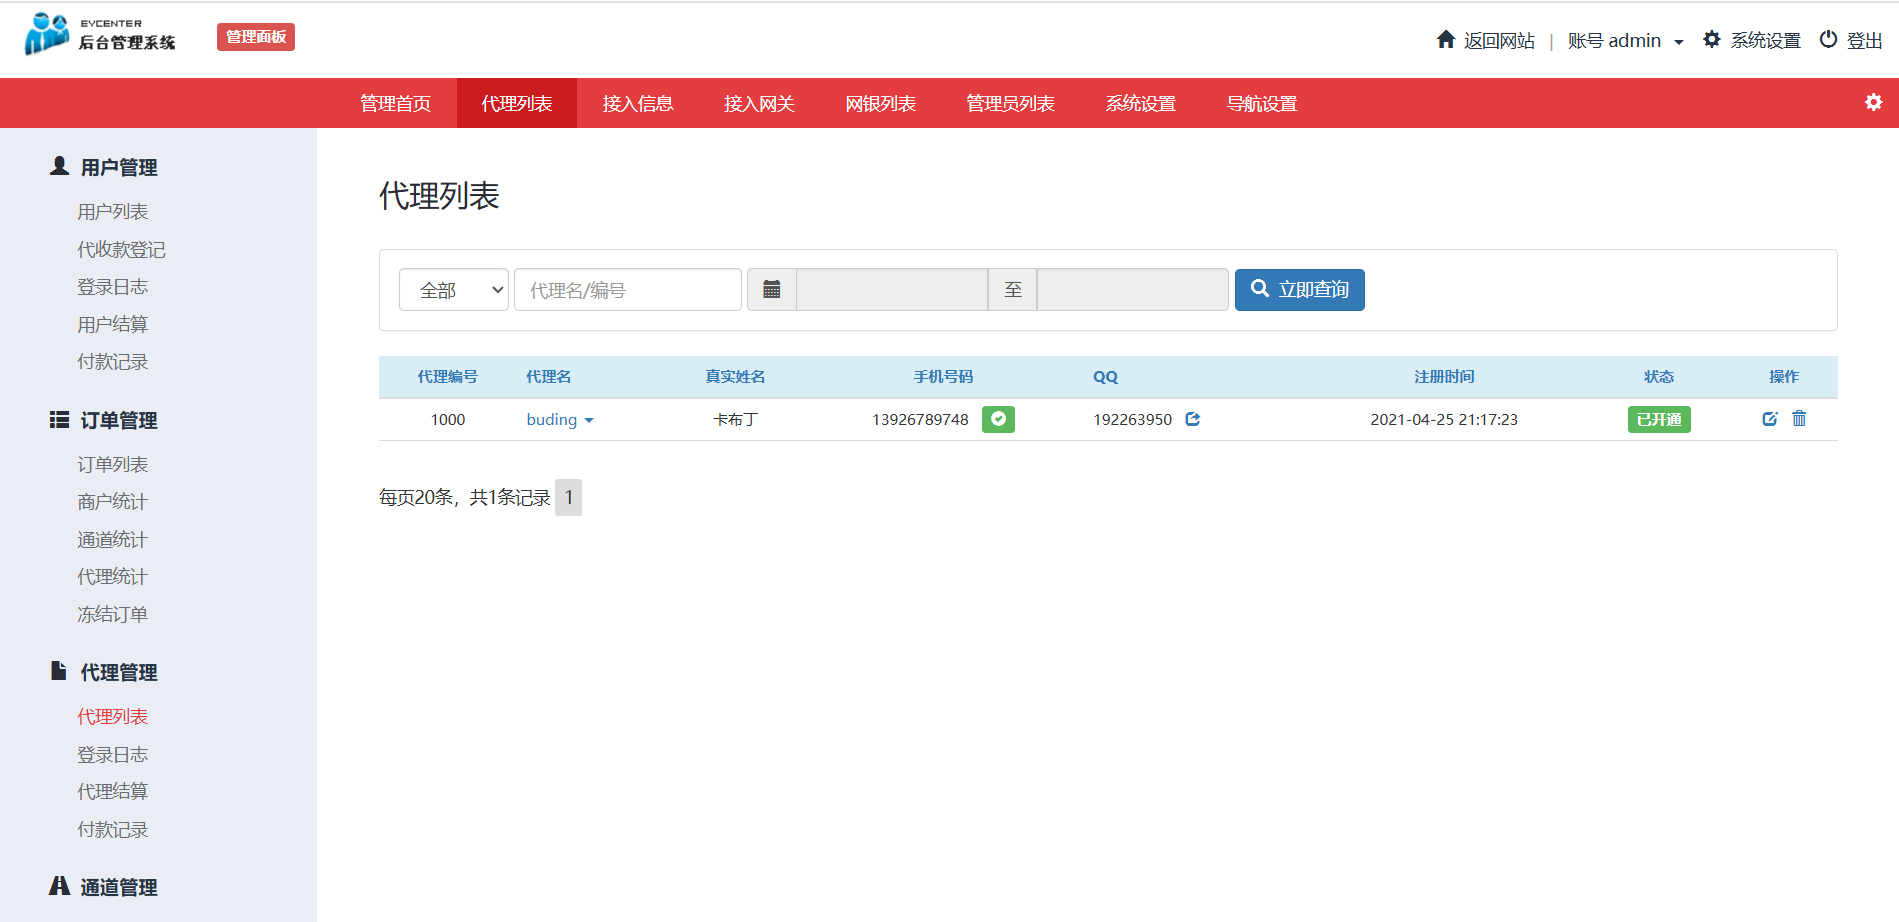Click the home icon 返回网站

tap(1446, 40)
